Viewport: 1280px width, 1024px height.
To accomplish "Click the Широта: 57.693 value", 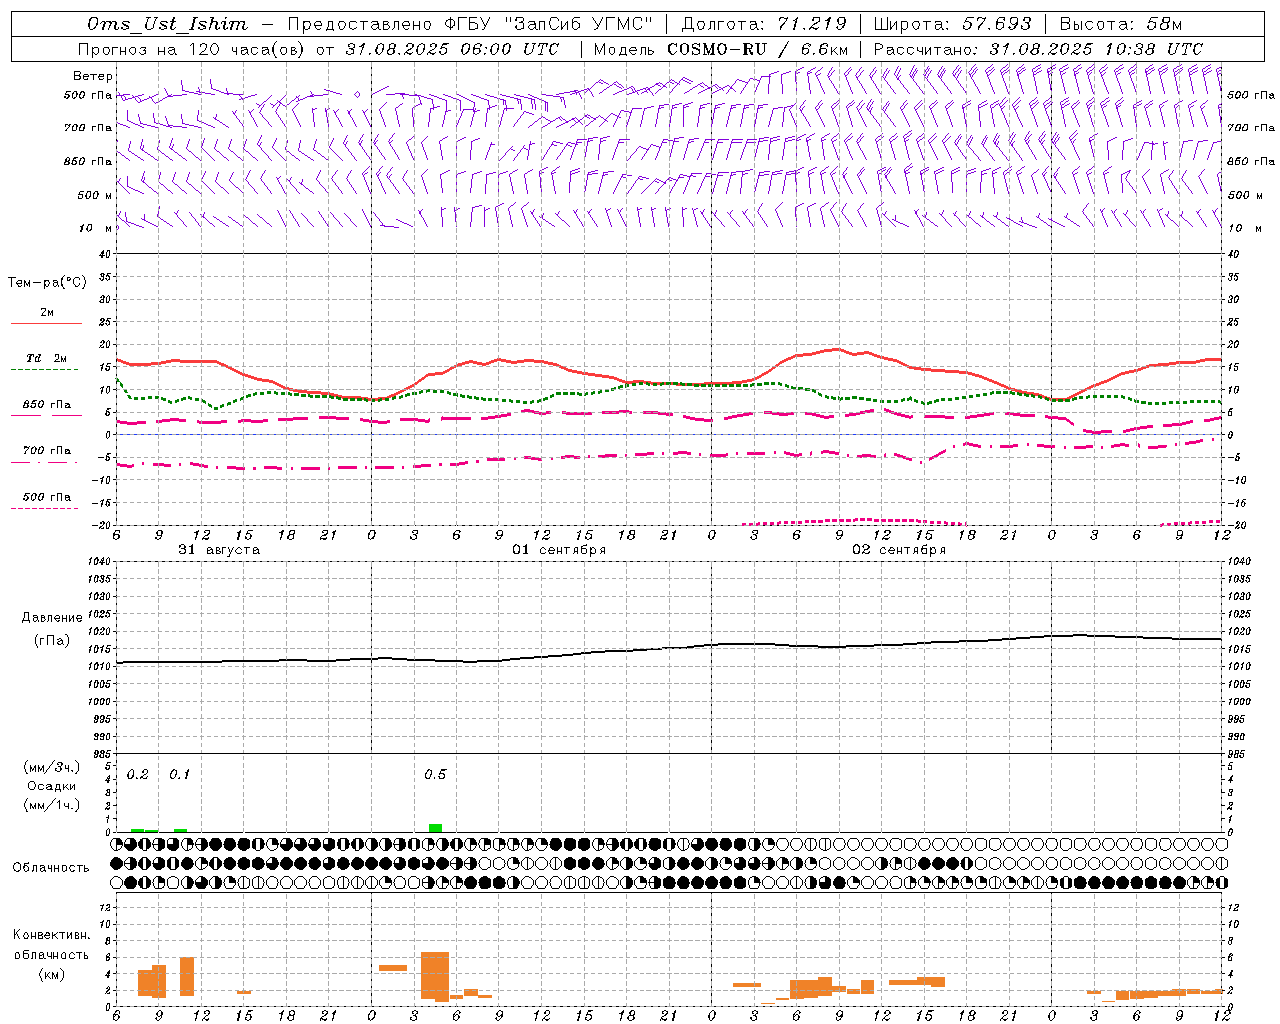I will 952,24.
